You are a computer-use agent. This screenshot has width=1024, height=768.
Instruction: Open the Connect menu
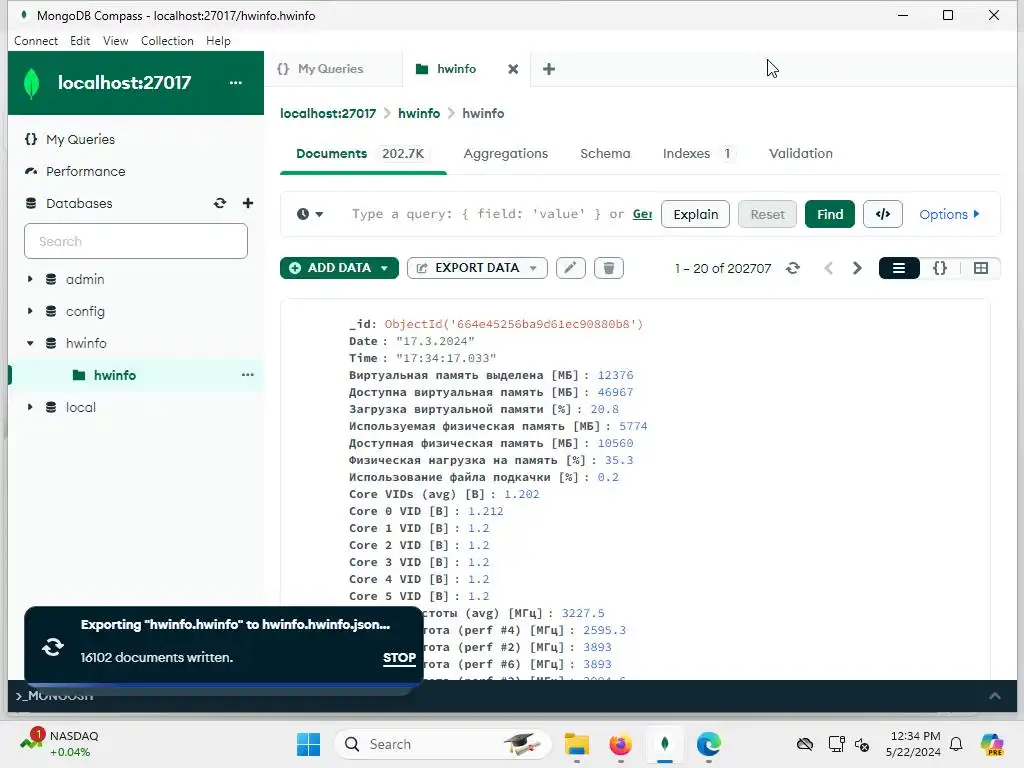tap(36, 40)
